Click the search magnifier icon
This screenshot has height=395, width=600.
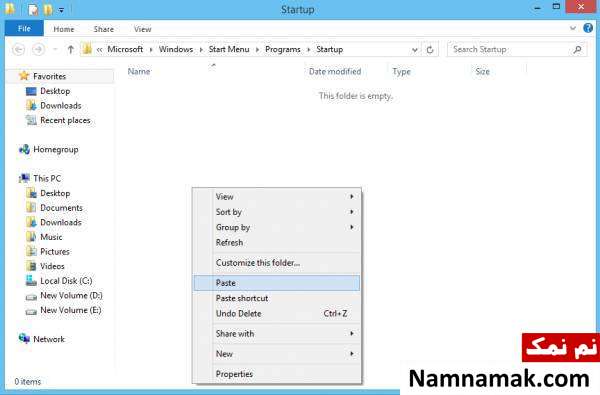577,49
